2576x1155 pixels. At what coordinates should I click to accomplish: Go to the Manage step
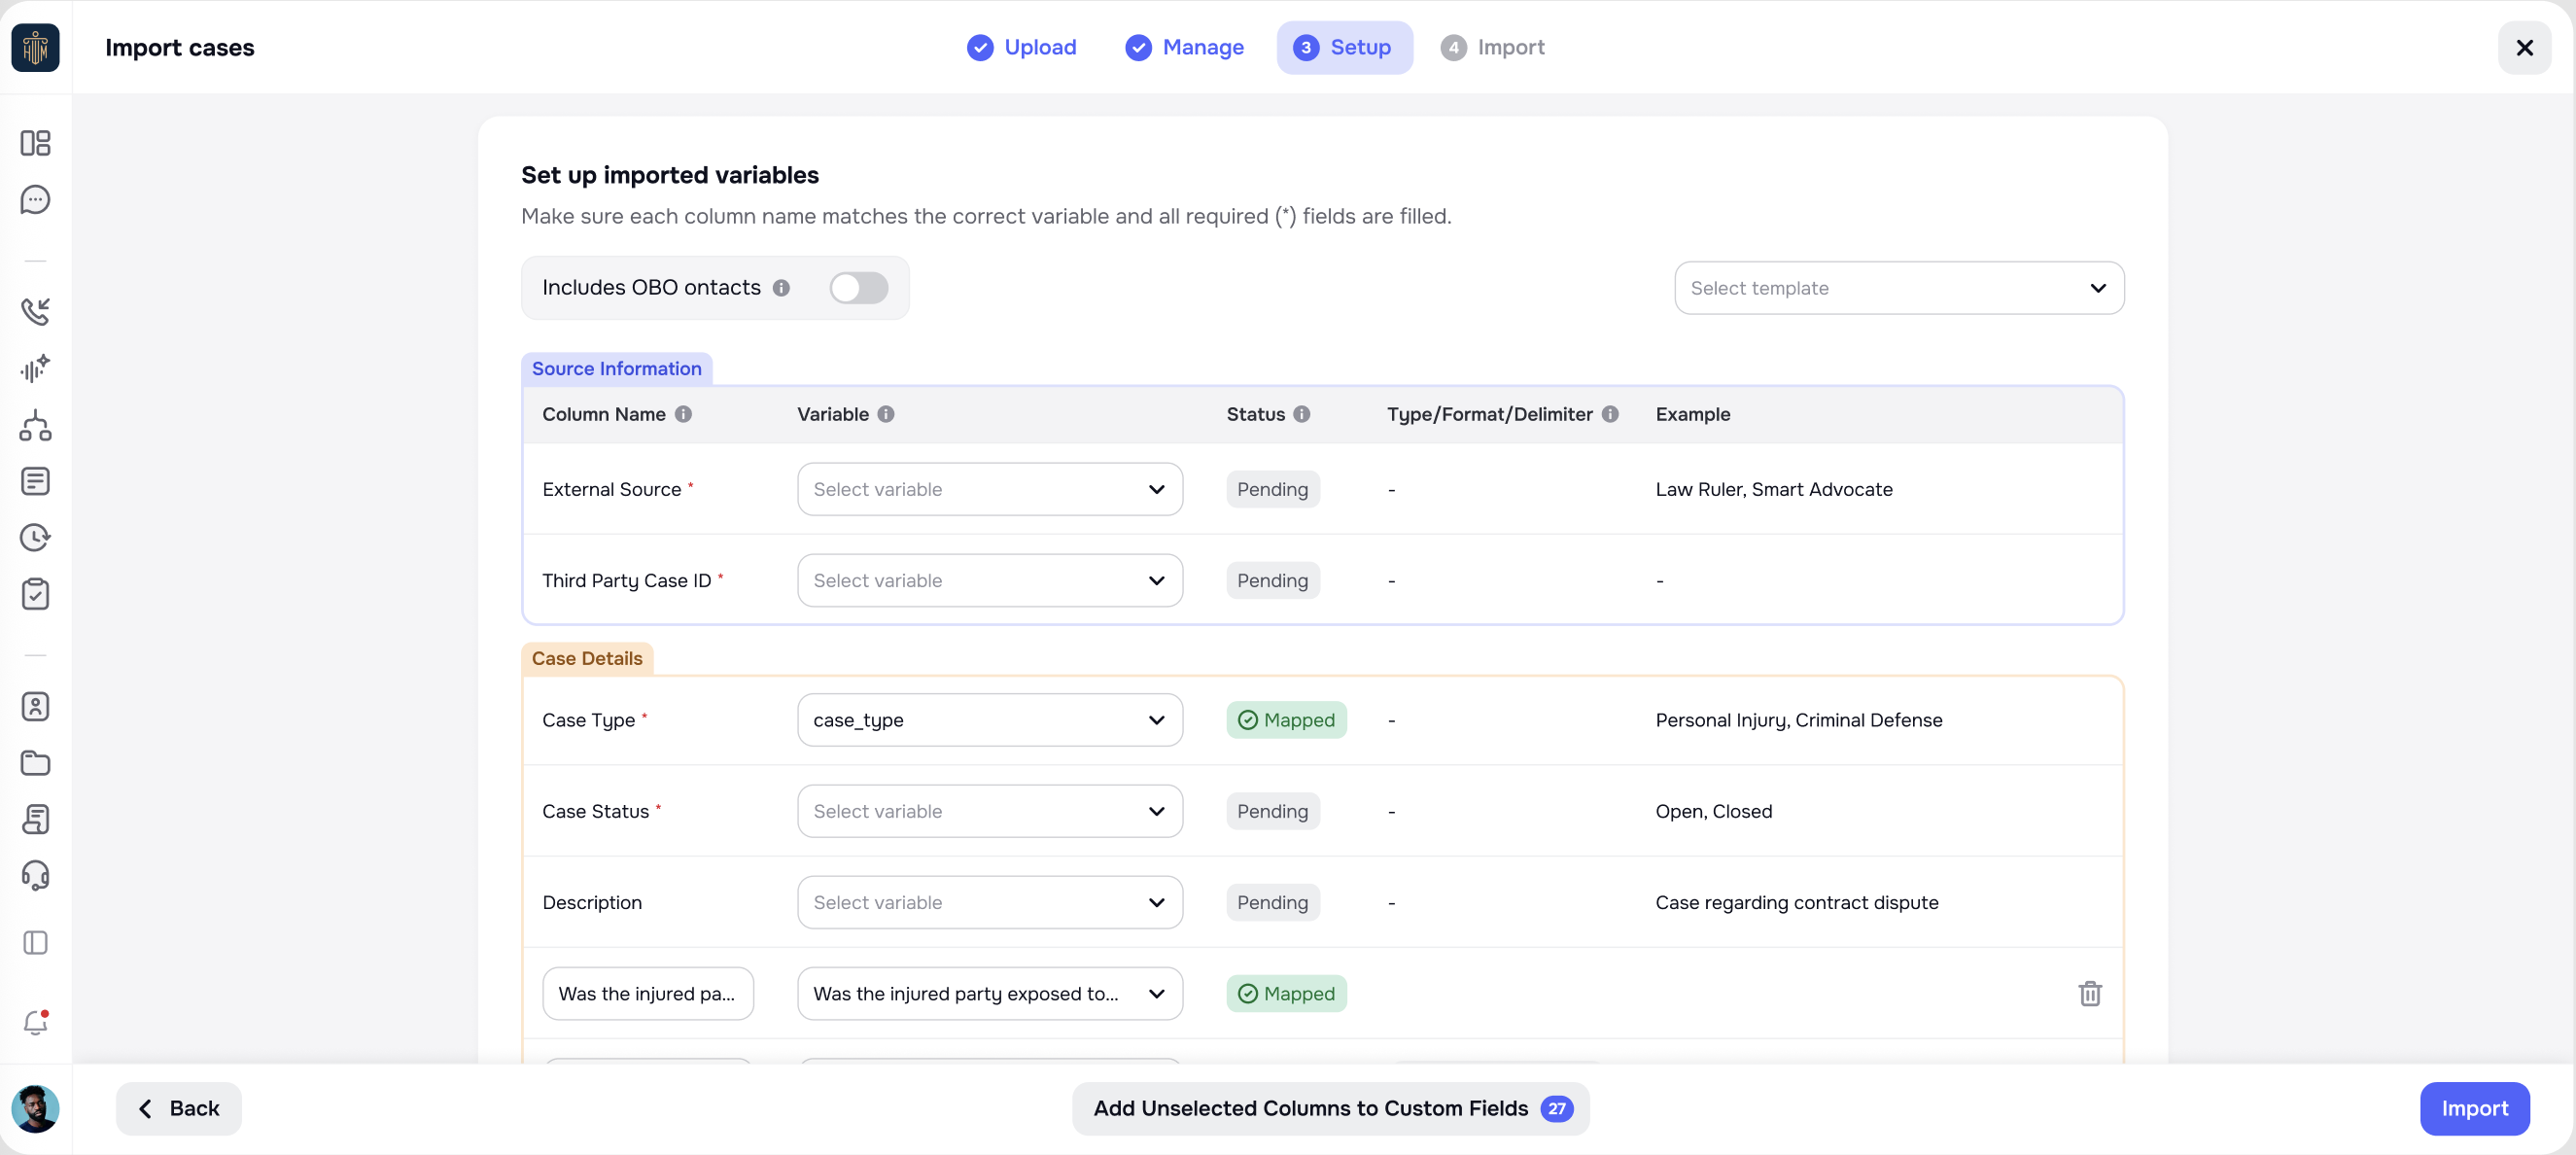[1184, 47]
